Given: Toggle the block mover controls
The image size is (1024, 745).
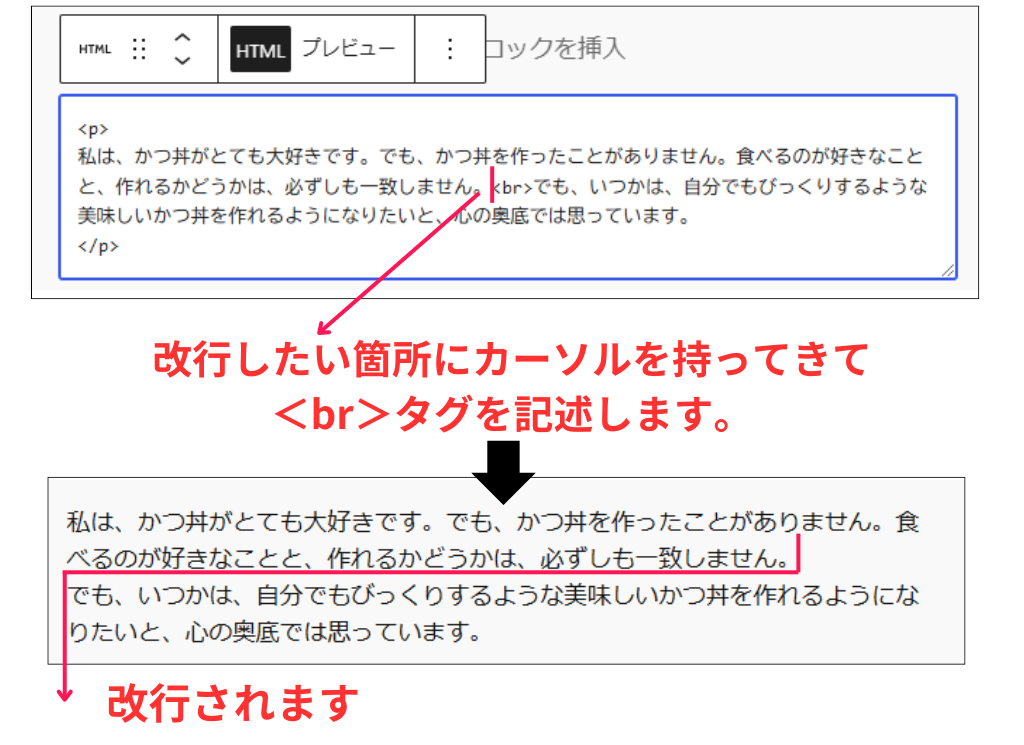Looking at the screenshot, I should pos(183,47).
